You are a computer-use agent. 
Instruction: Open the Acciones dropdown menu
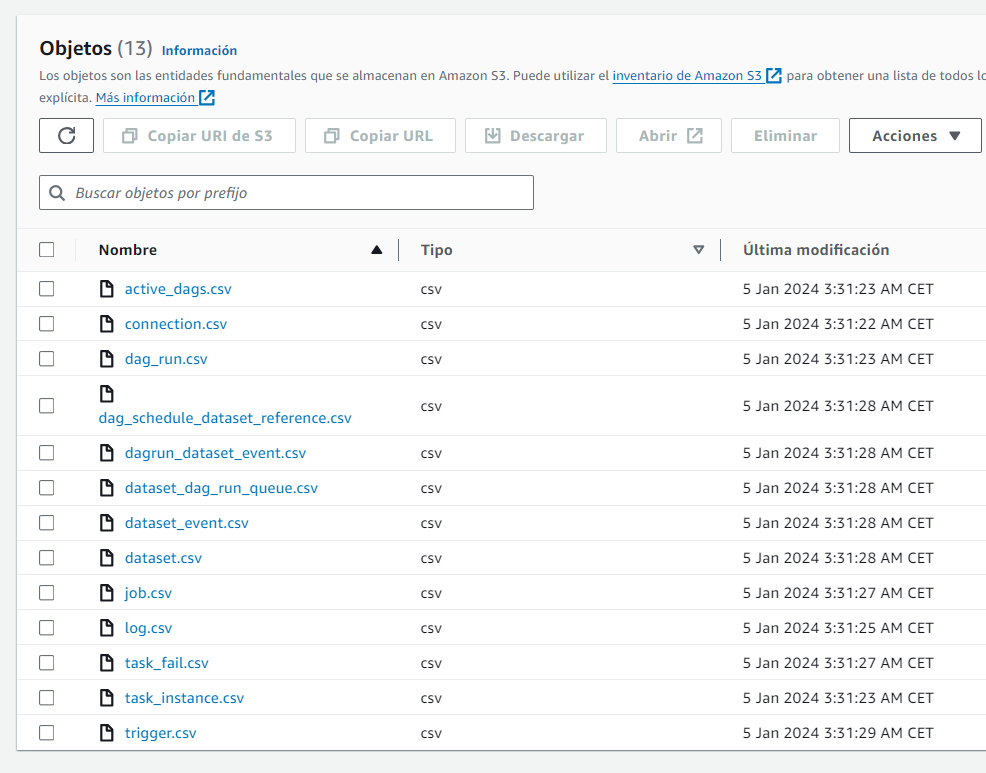[915, 136]
